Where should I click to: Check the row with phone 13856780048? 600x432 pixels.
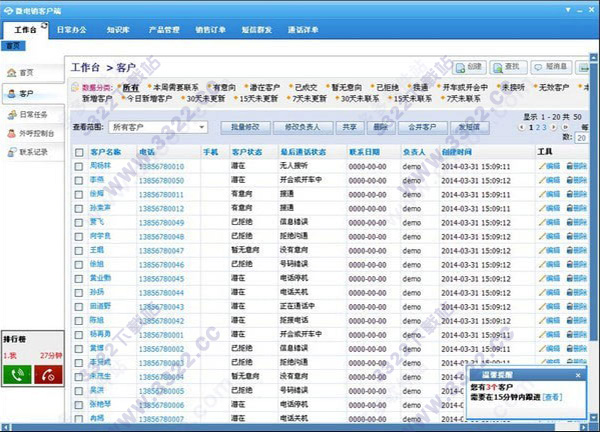tap(79, 237)
